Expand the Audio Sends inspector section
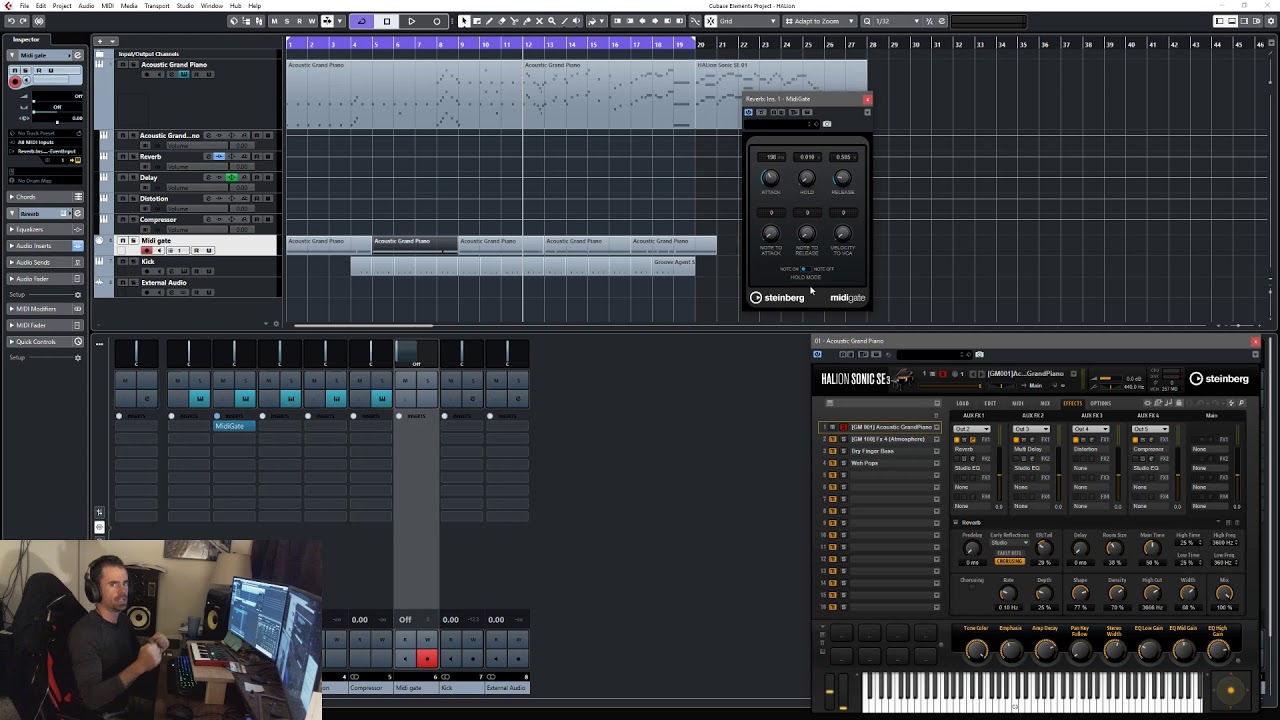 pyautogui.click(x=45, y=262)
